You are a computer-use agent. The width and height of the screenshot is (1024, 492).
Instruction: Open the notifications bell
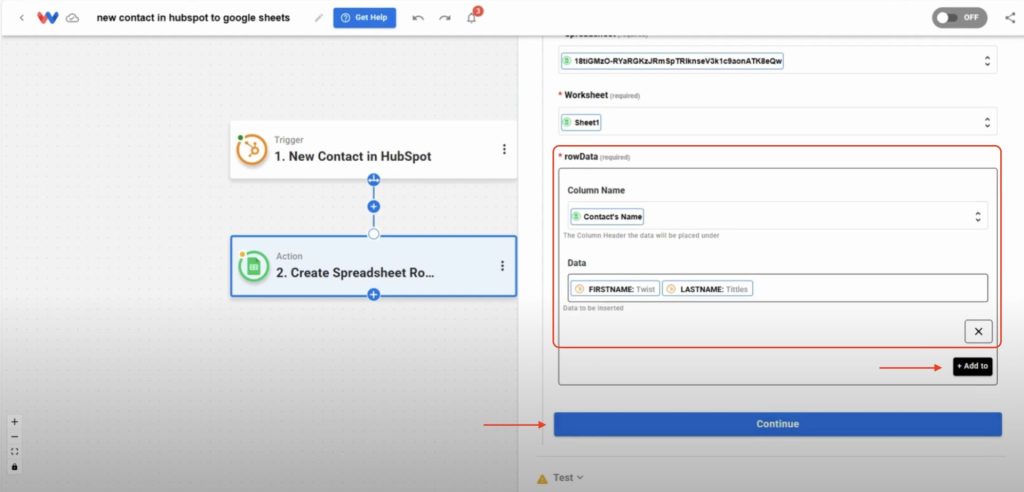click(472, 18)
